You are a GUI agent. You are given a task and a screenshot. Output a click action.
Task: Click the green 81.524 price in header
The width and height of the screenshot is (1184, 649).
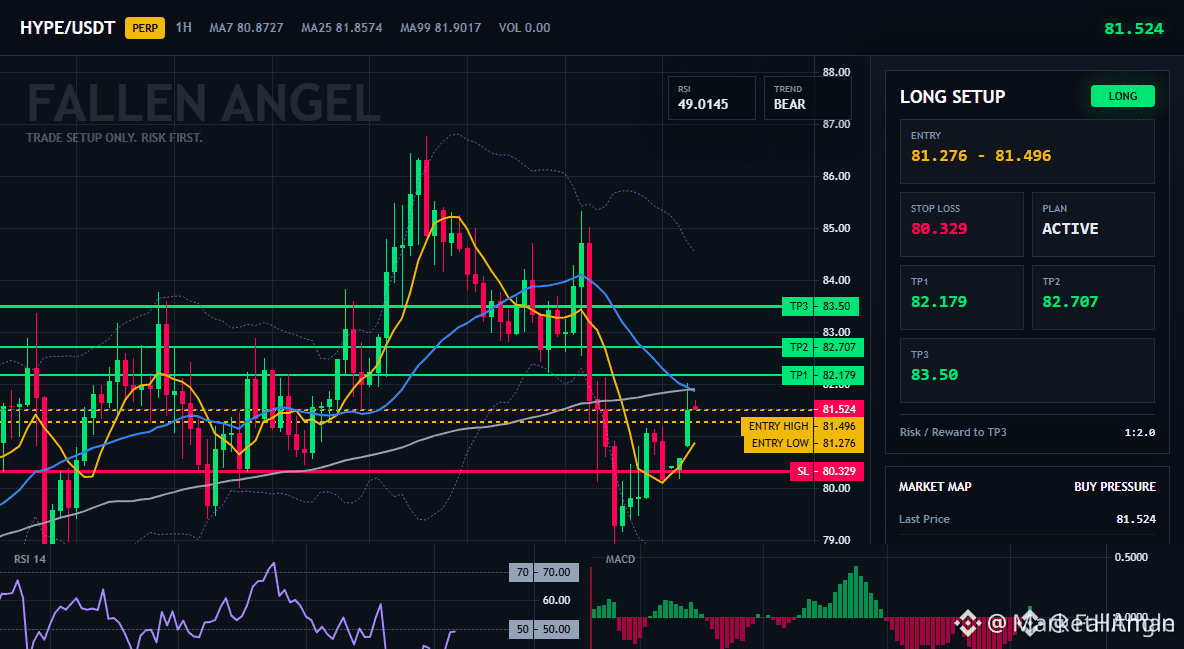click(1133, 29)
